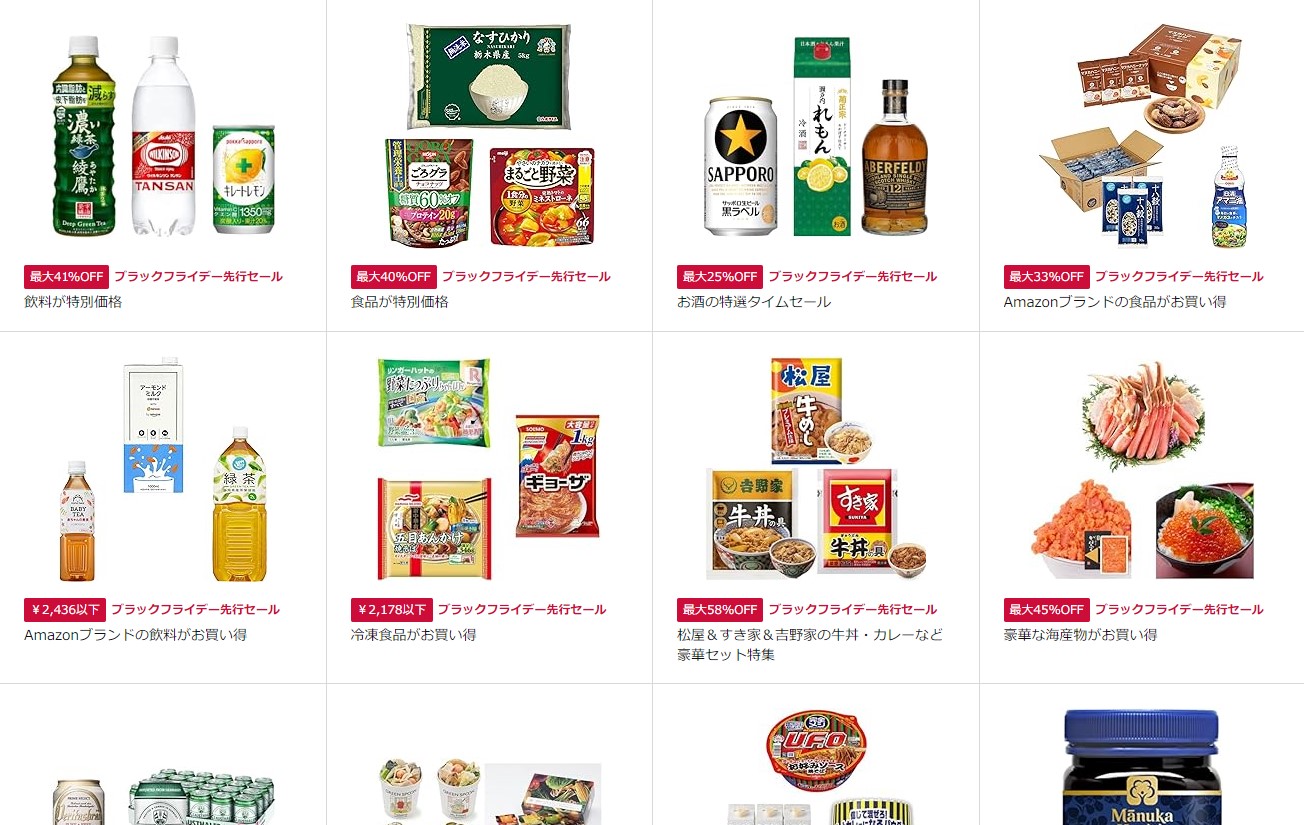Select the green tea bottles image
Screen dimensions: 1304x825
tap(163, 469)
